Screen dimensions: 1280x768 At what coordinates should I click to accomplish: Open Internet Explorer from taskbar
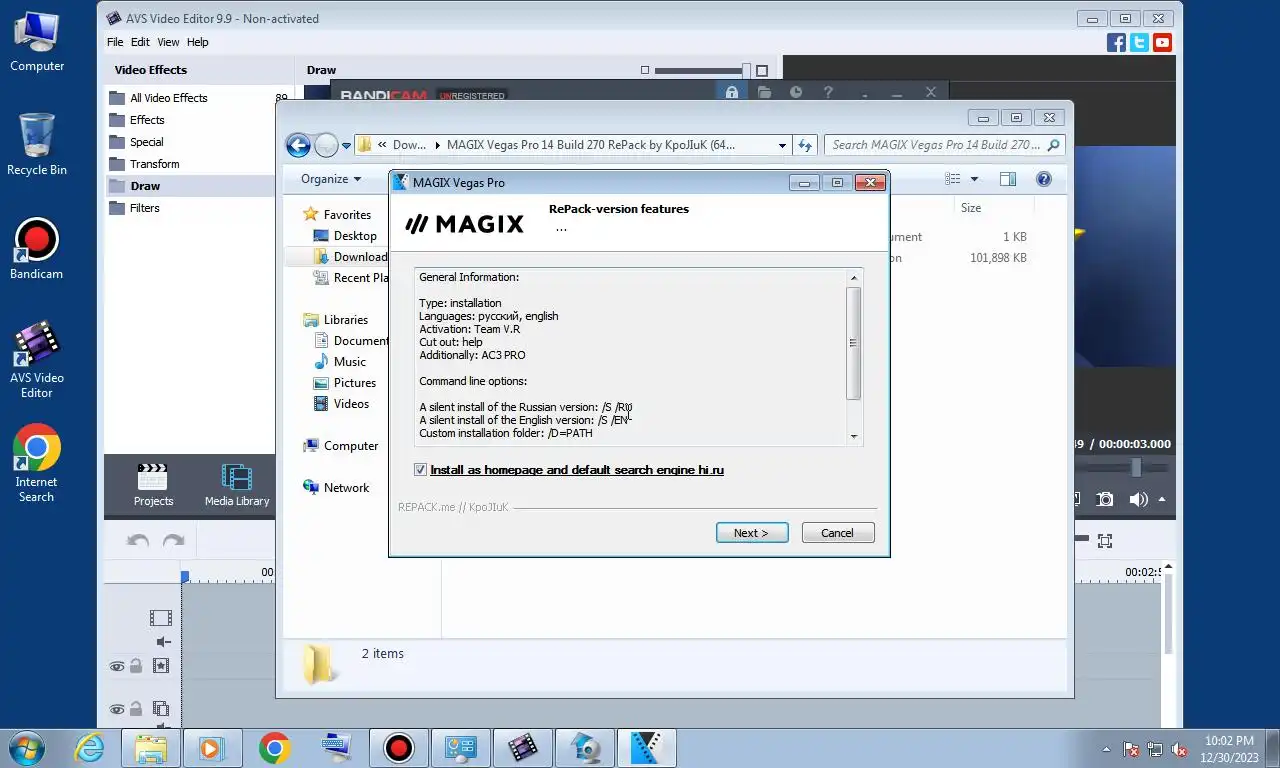coord(89,747)
